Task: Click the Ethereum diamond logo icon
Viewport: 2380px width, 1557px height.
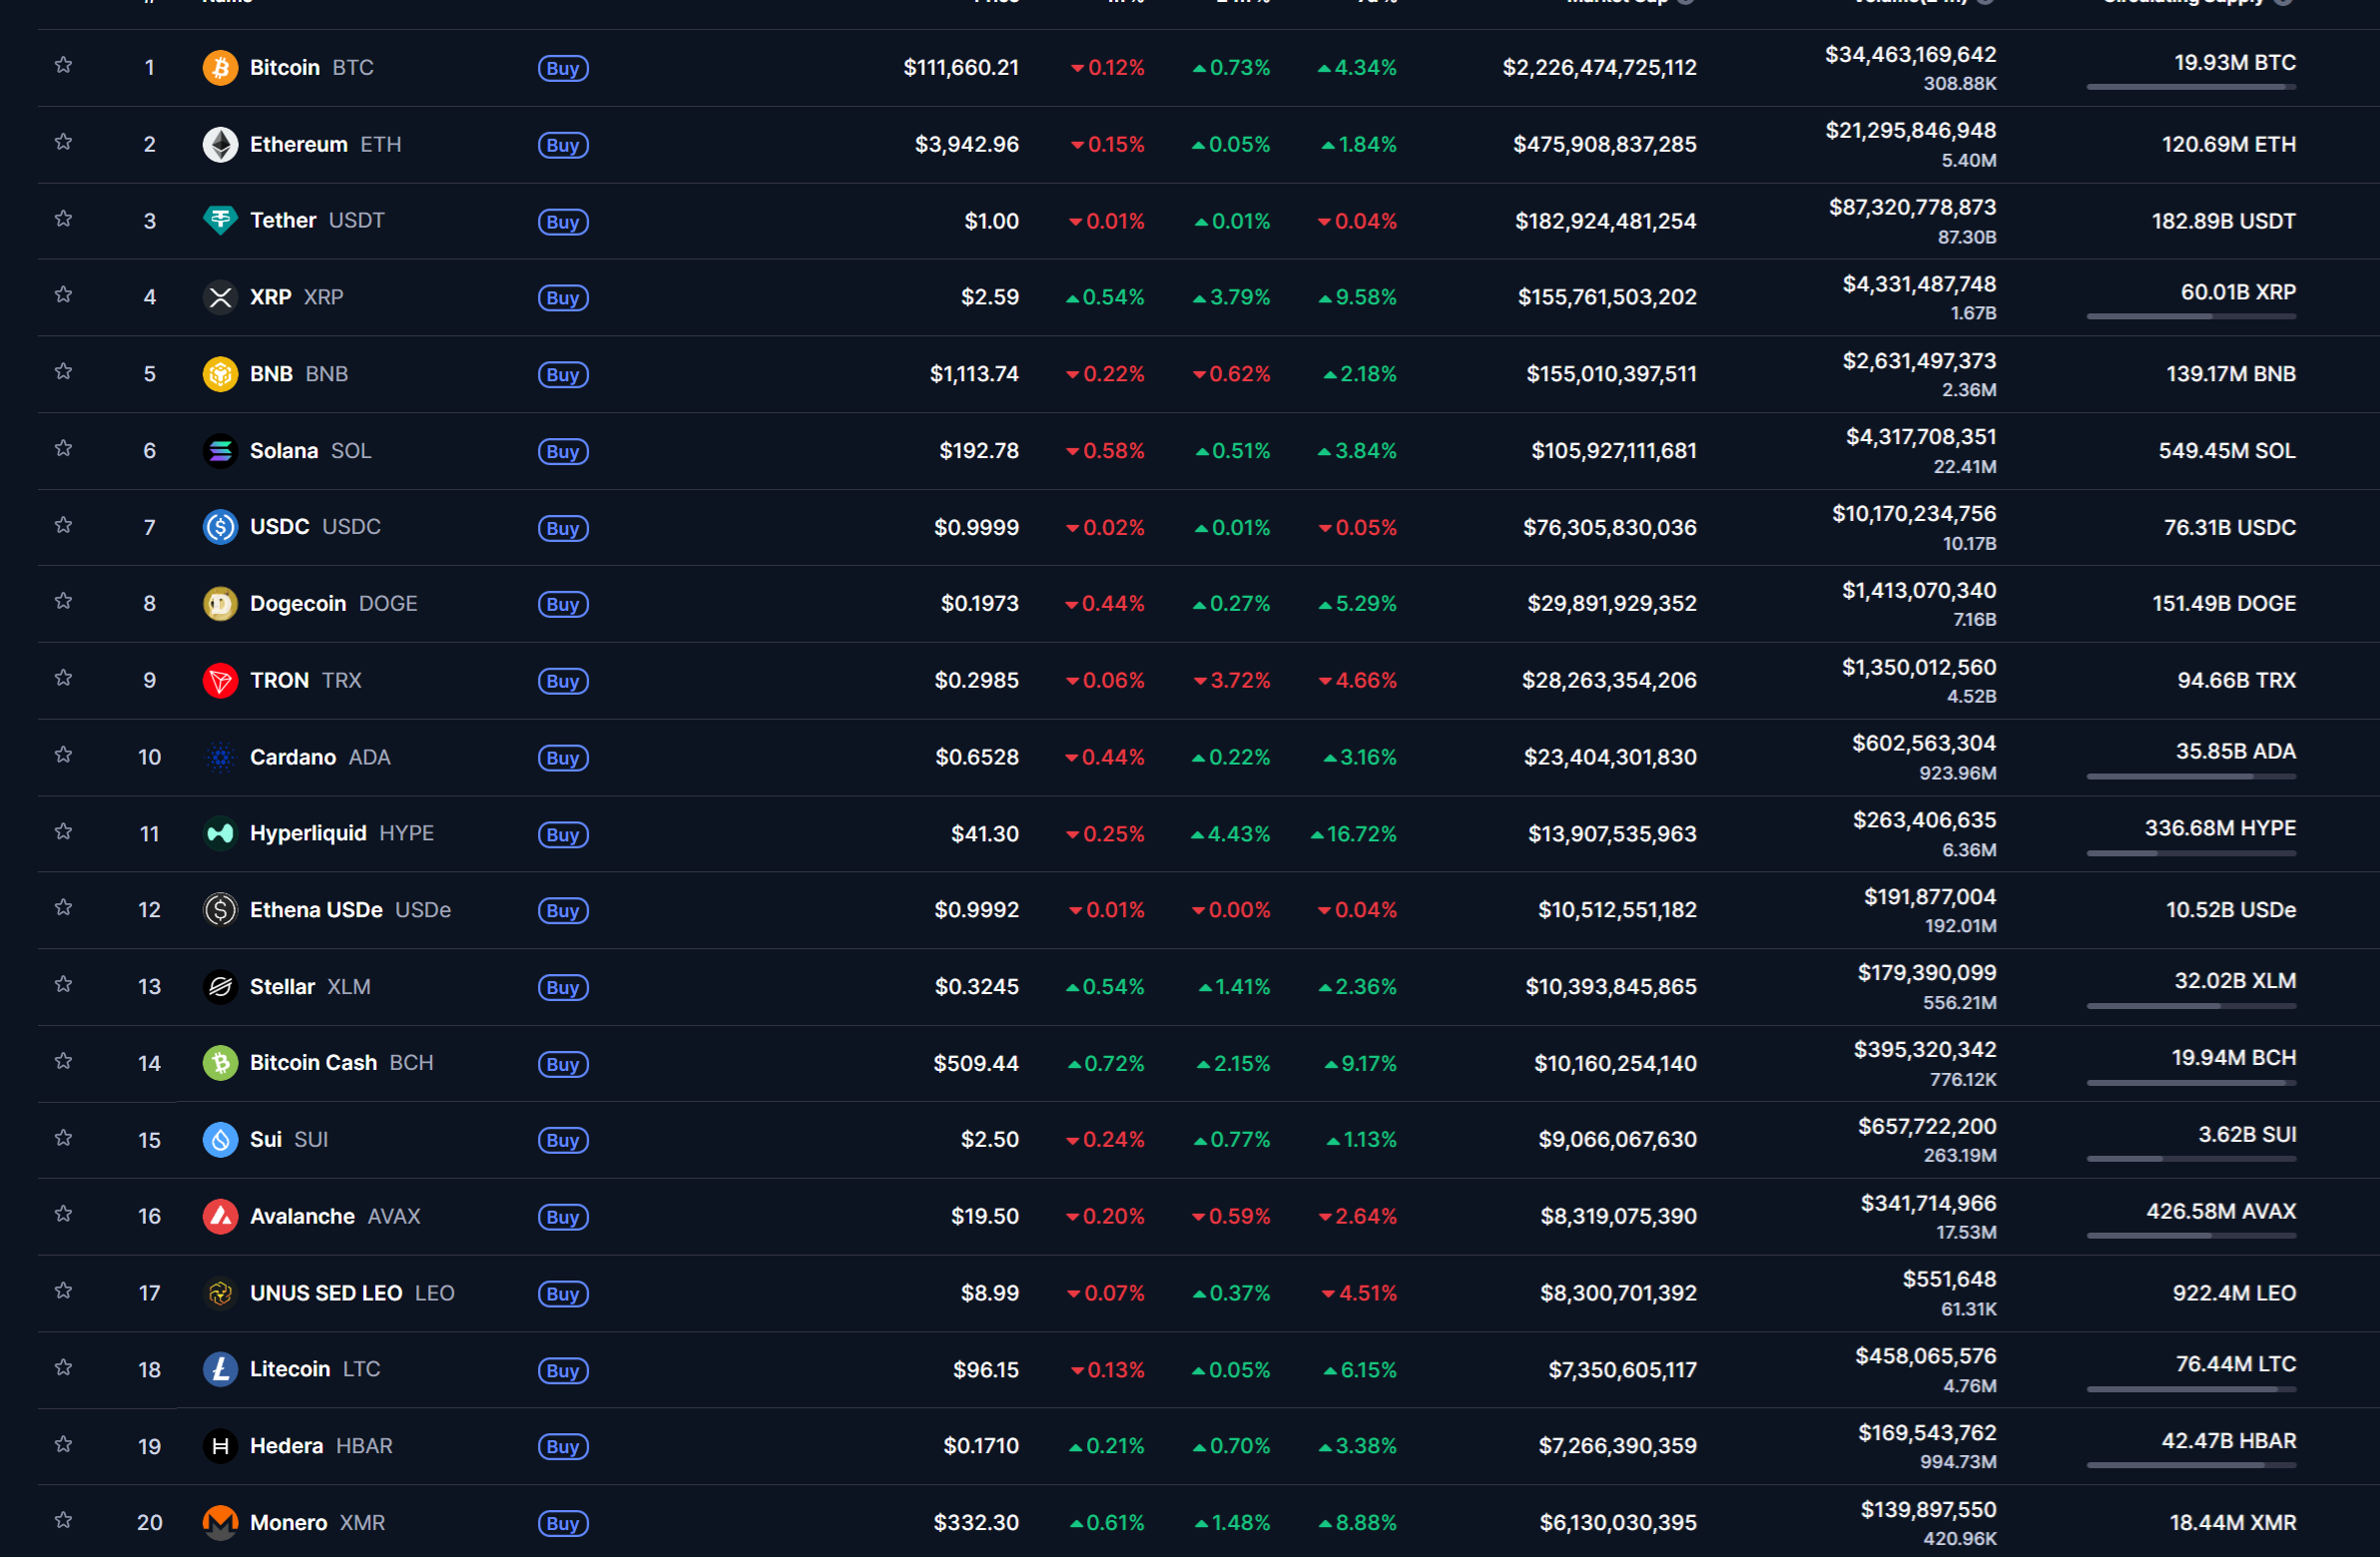Action: 220,145
